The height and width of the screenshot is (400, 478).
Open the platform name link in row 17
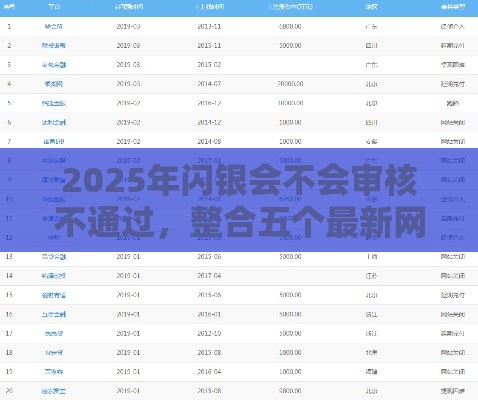coord(54,334)
